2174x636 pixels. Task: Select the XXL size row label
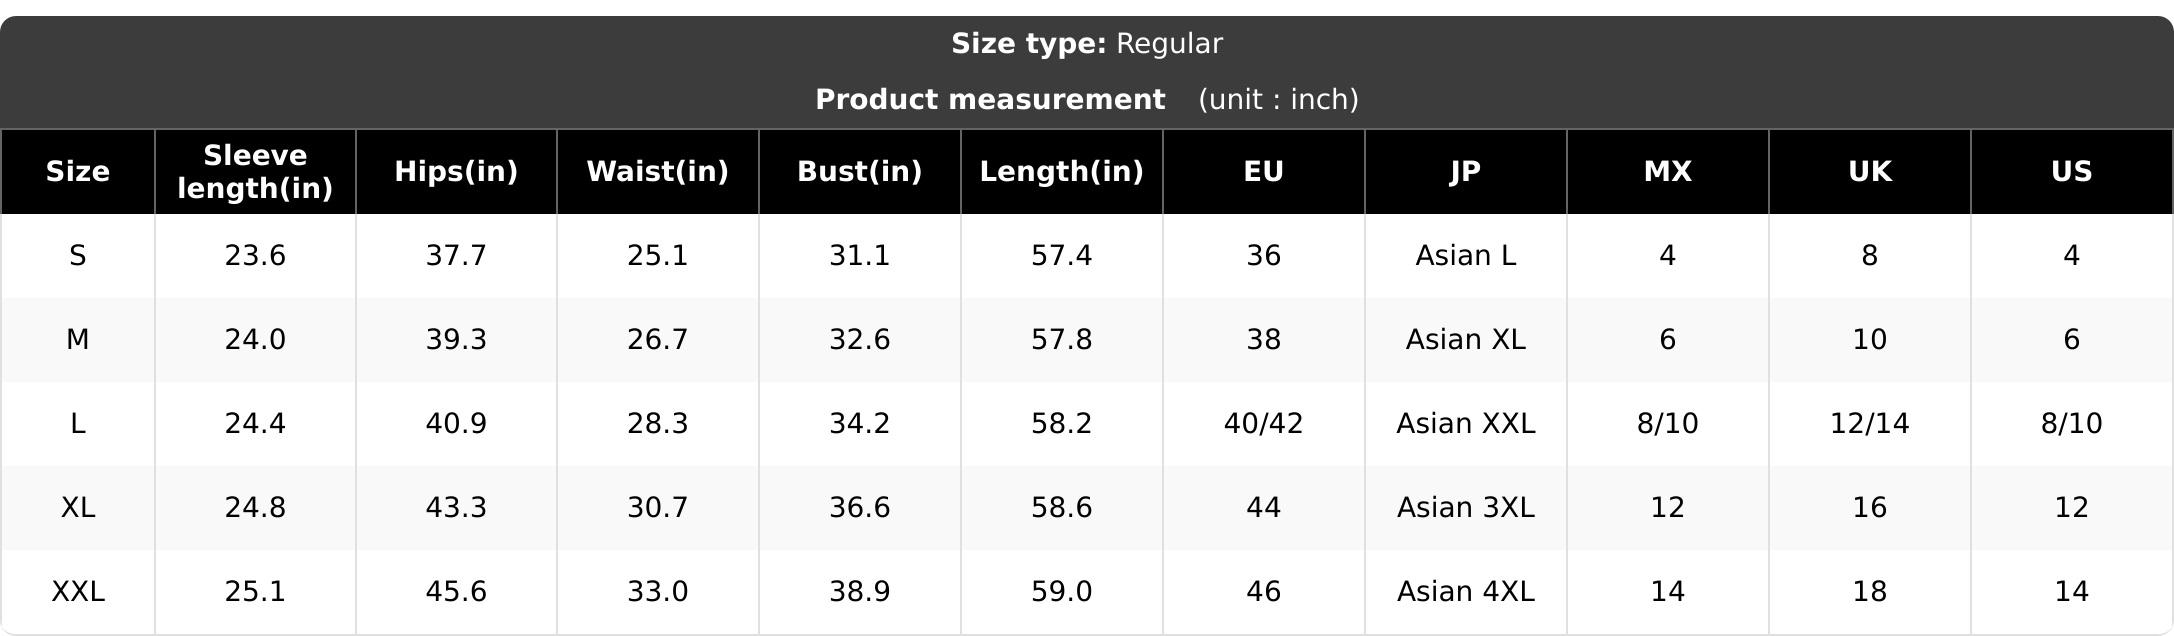[x=78, y=592]
